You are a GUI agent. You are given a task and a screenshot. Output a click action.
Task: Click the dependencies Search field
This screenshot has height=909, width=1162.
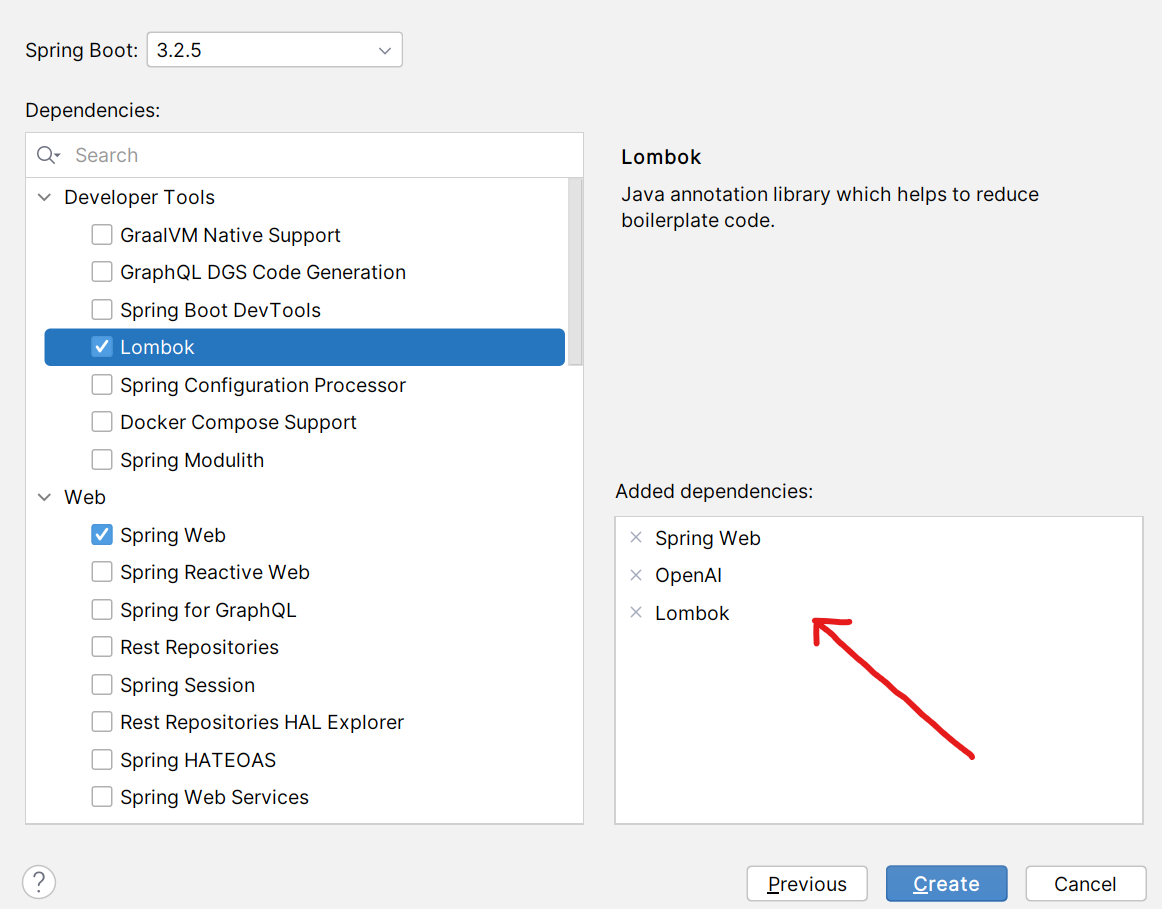[320, 155]
